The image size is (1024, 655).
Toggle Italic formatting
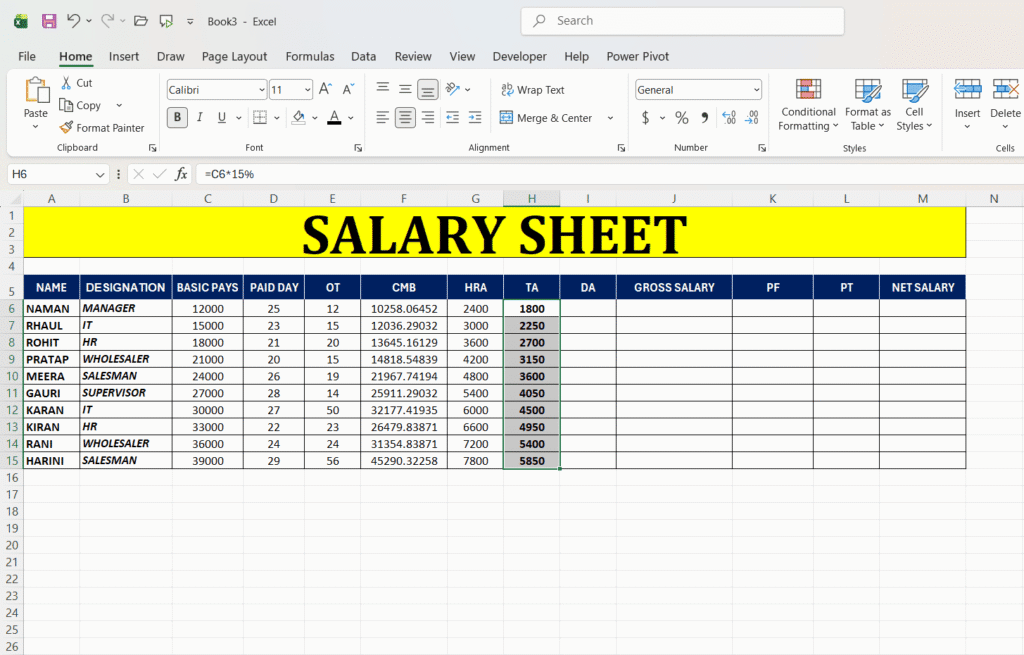(199, 118)
